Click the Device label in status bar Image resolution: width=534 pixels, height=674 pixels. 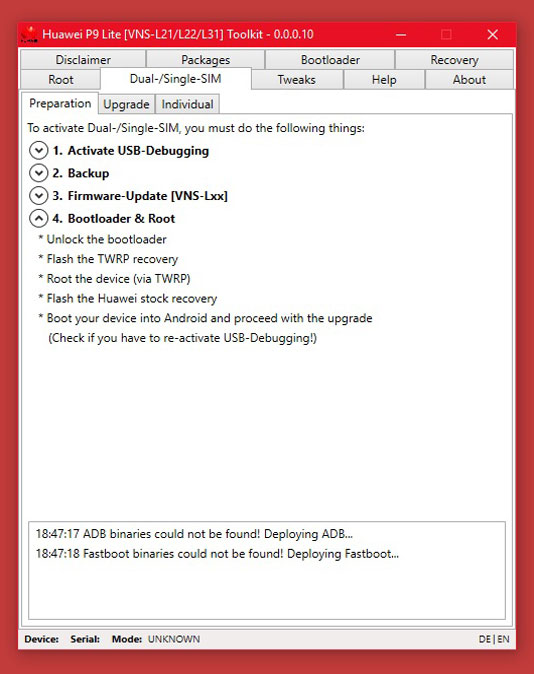[41, 639]
